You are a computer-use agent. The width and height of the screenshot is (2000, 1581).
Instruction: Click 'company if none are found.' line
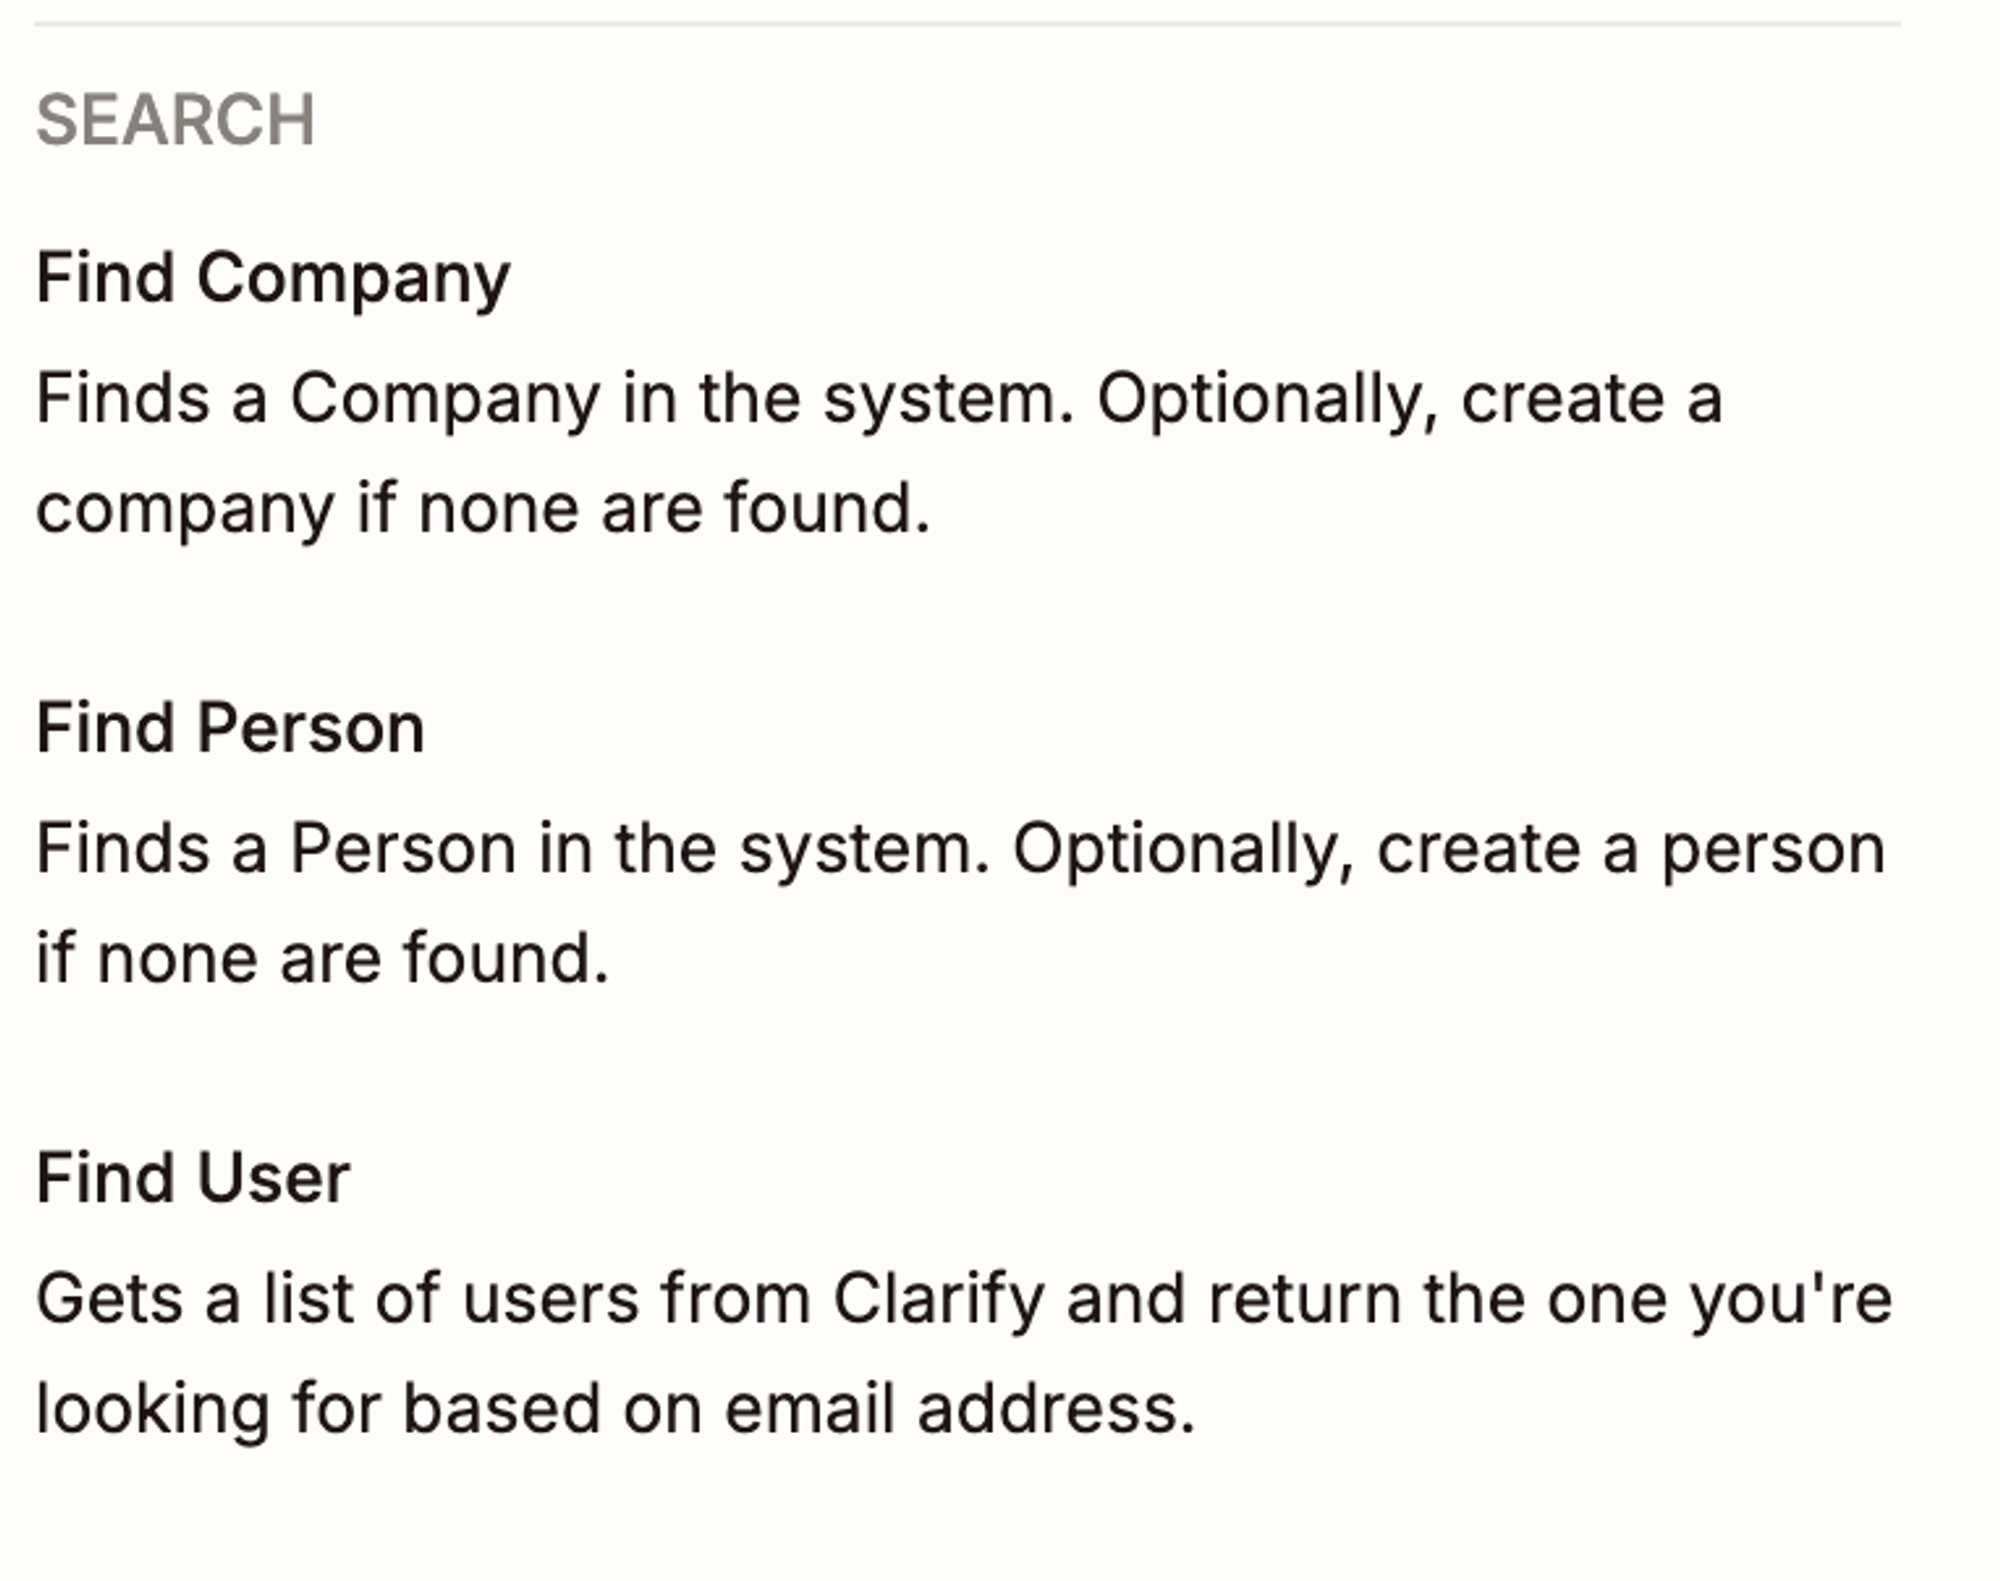484,510
